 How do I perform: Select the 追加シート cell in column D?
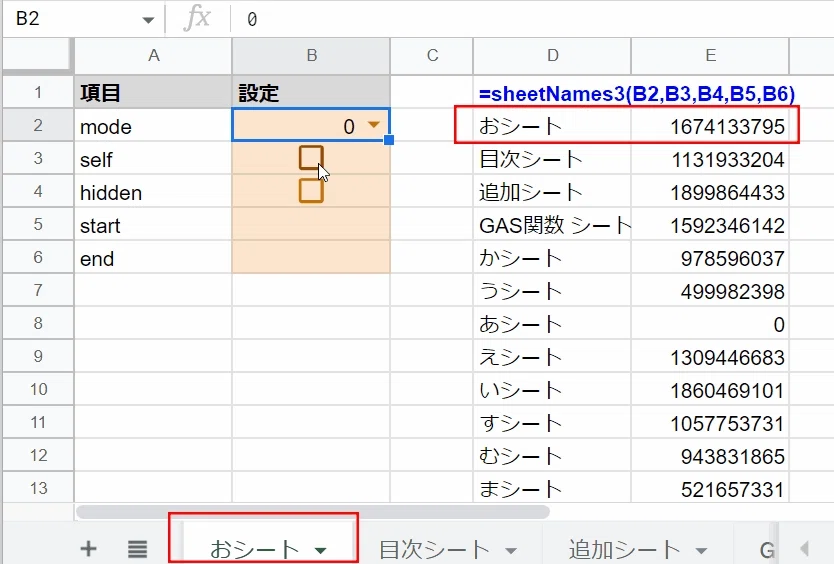click(x=552, y=192)
